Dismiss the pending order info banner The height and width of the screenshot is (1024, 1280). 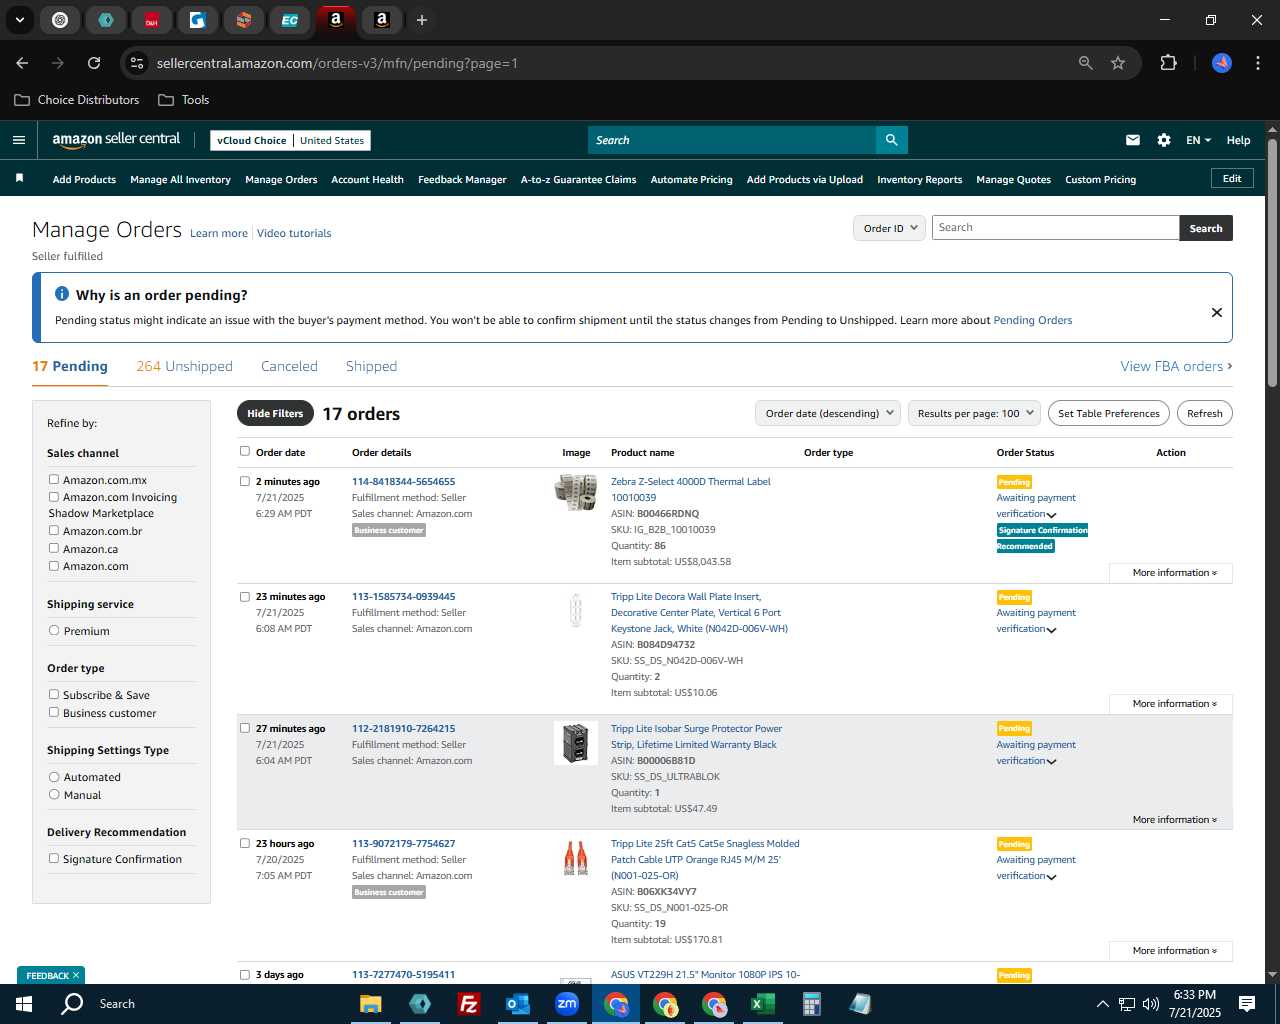pyautogui.click(x=1217, y=312)
